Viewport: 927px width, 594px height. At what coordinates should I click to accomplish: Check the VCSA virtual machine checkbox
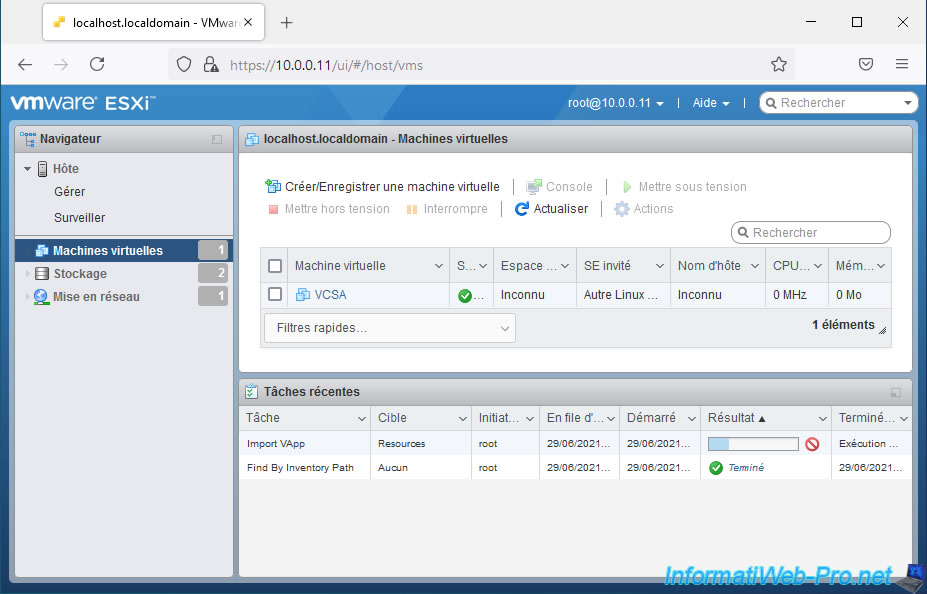click(x=275, y=295)
